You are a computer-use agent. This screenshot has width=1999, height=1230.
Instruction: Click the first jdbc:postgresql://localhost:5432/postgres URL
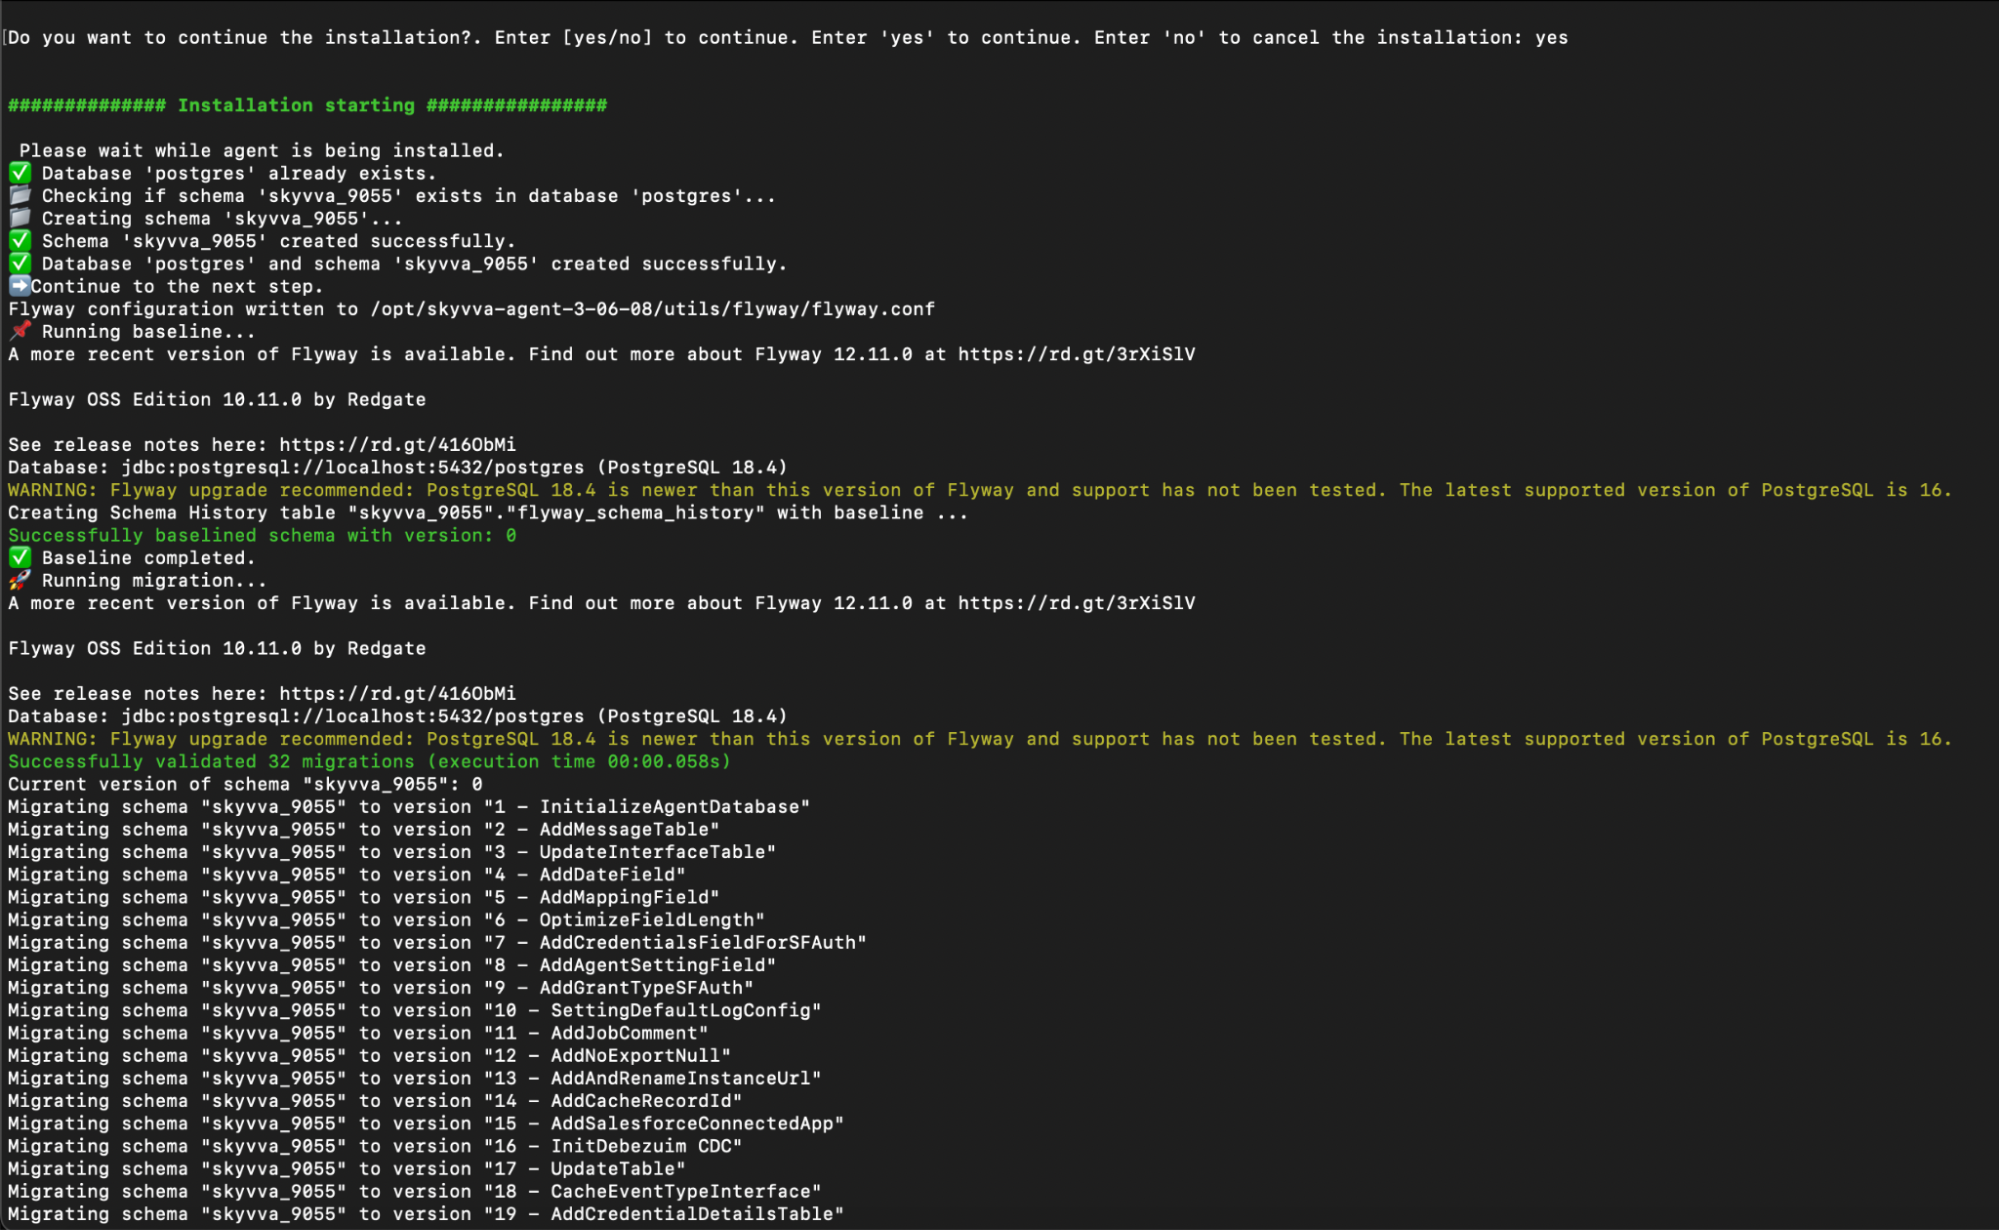(353, 467)
